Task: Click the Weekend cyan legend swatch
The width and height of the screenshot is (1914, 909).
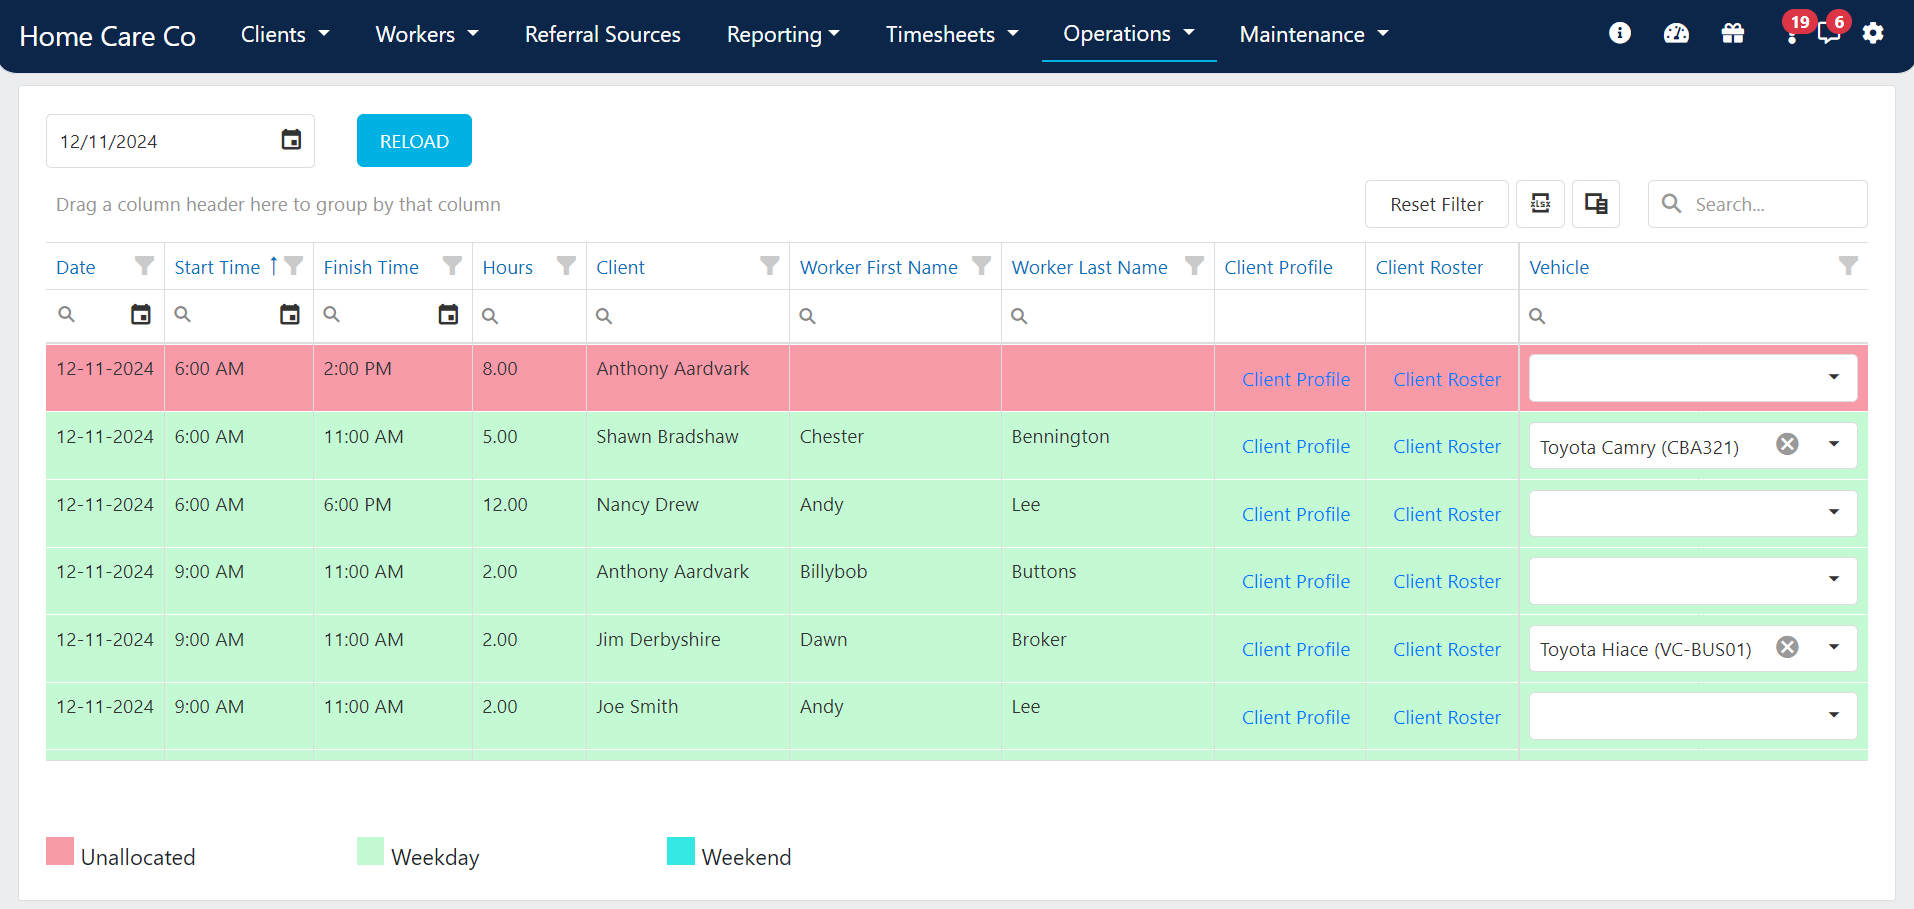Action: tap(681, 851)
